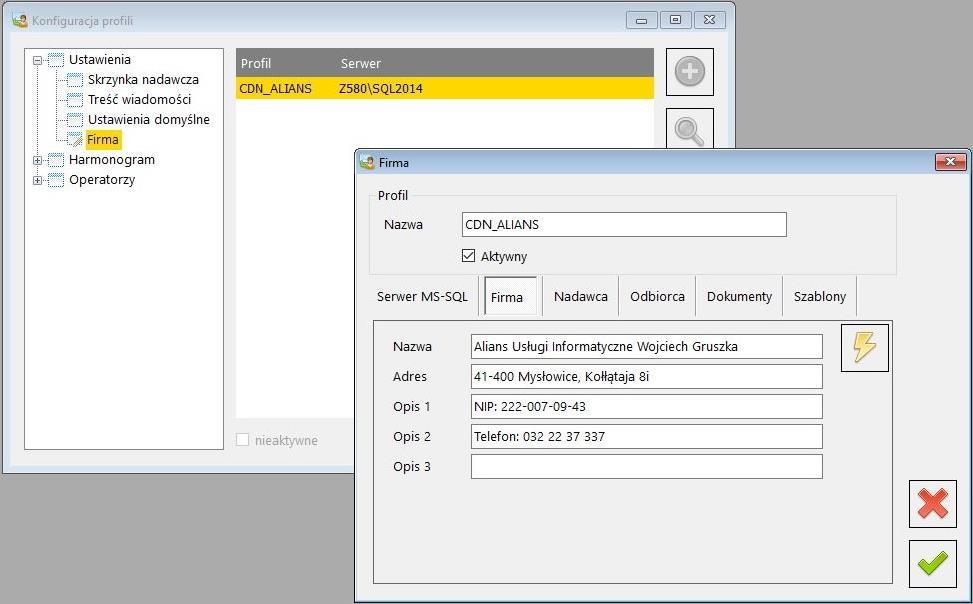The width and height of the screenshot is (973, 604).
Task: Select the Operatorzy tree item
Action: [102, 180]
